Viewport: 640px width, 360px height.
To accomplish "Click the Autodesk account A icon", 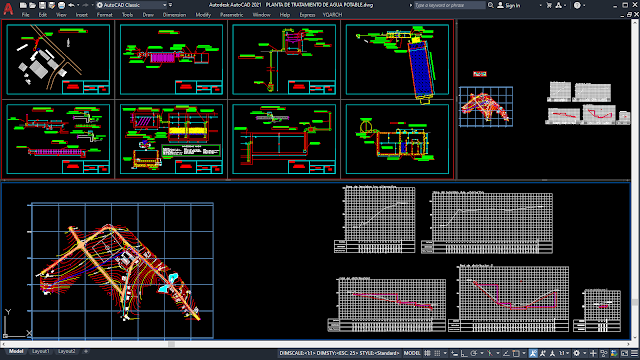I will (558, 5).
